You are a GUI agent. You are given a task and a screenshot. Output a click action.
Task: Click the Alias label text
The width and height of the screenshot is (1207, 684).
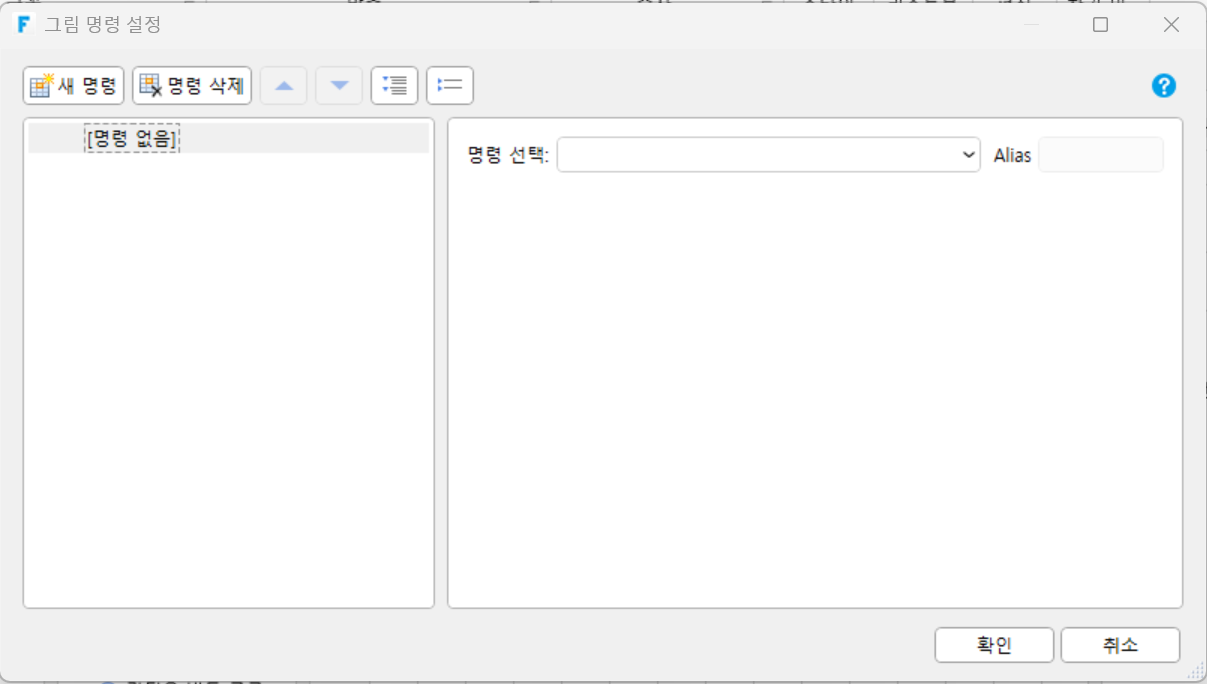point(1012,155)
